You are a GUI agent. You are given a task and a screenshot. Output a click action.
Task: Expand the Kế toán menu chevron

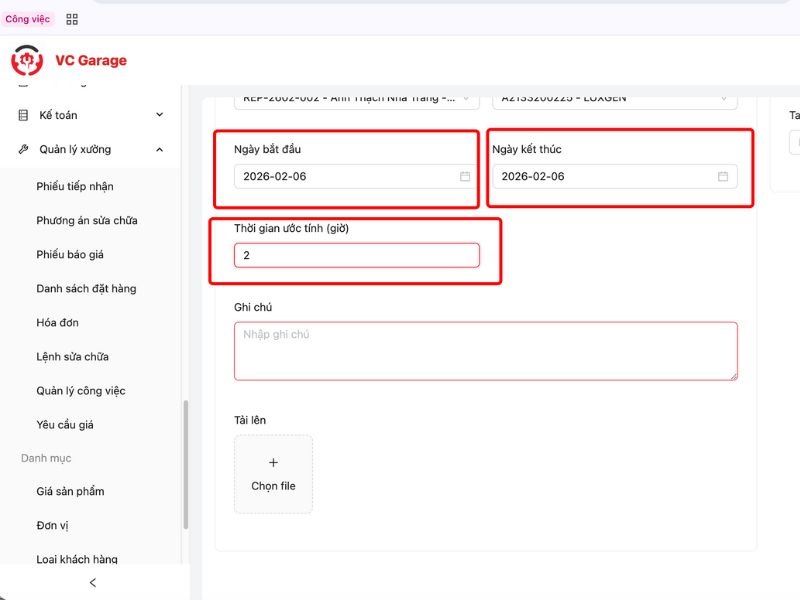[x=160, y=115]
